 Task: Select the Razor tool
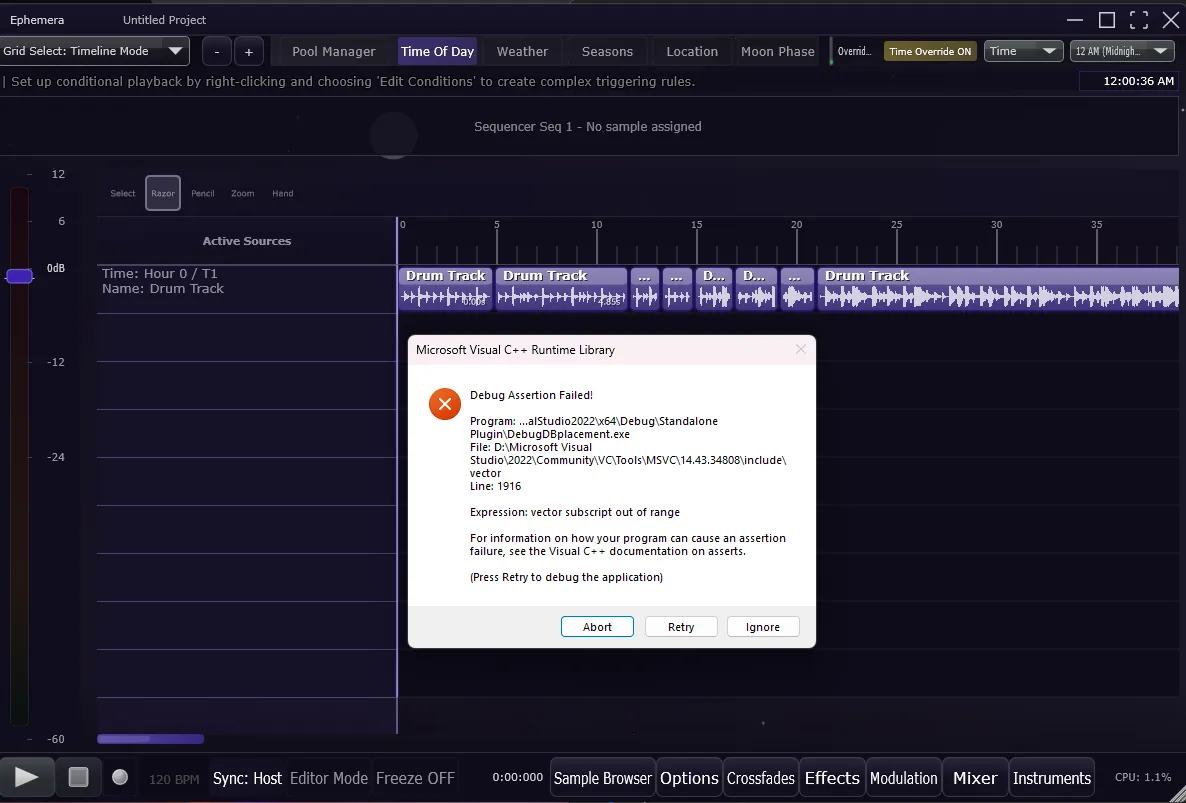click(162, 192)
